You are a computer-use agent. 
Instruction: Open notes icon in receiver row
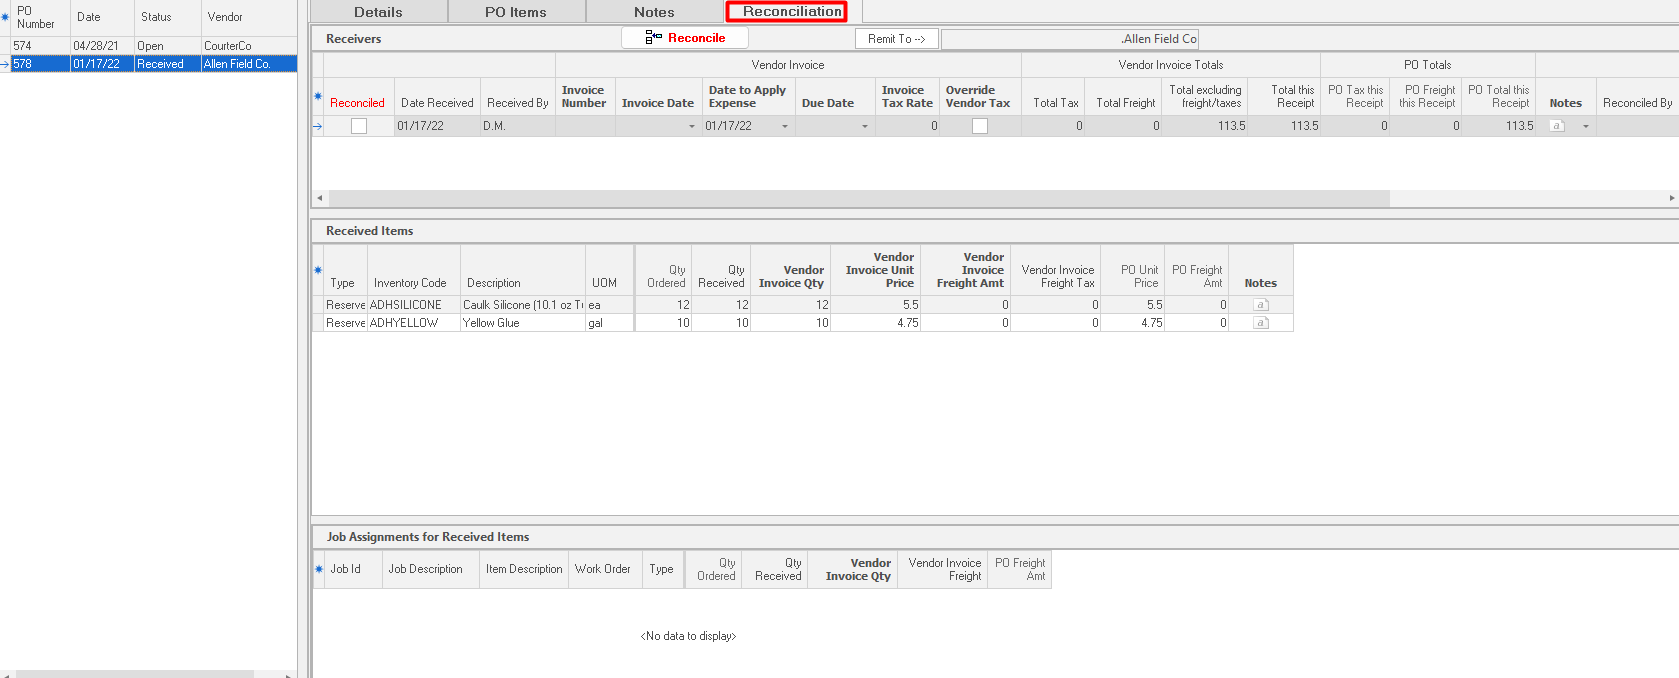pyautogui.click(x=1556, y=126)
